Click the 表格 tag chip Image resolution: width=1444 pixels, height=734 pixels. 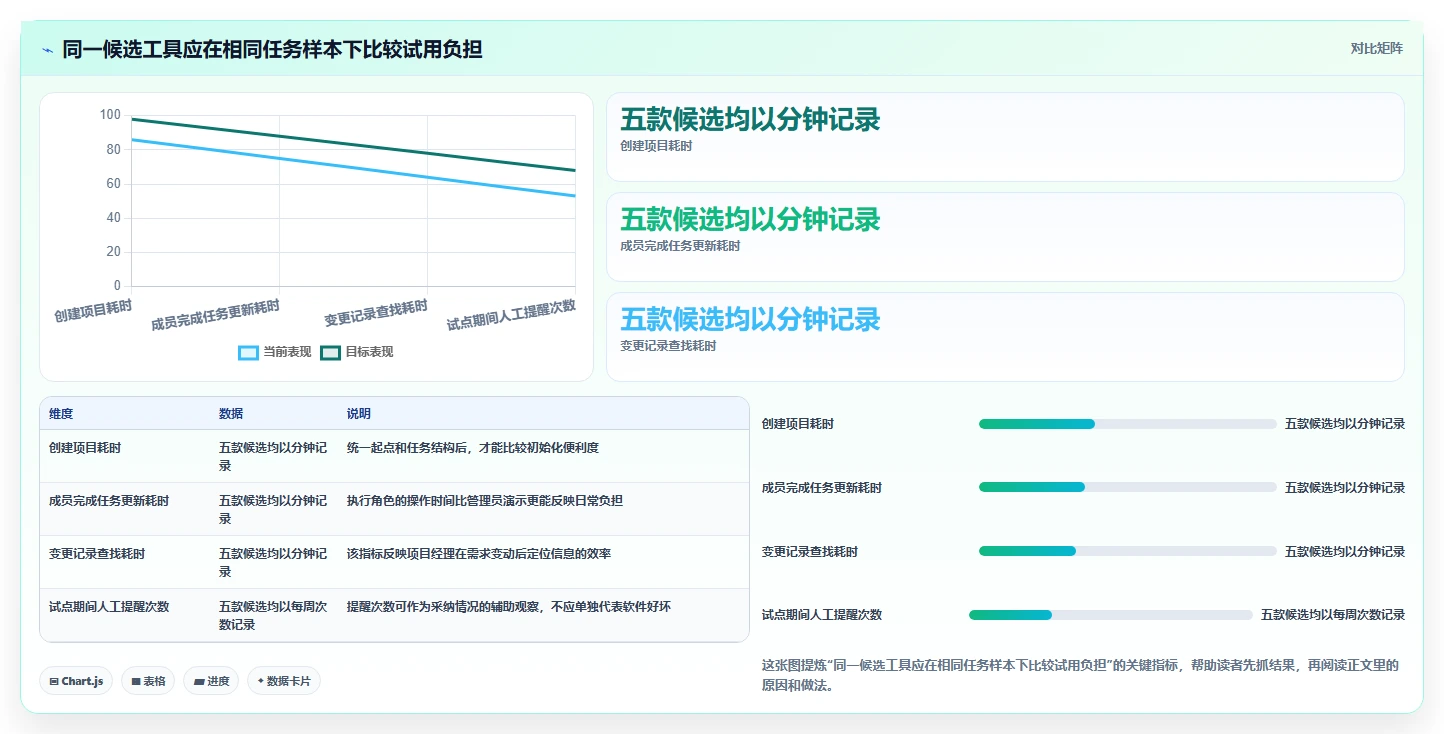click(148, 681)
